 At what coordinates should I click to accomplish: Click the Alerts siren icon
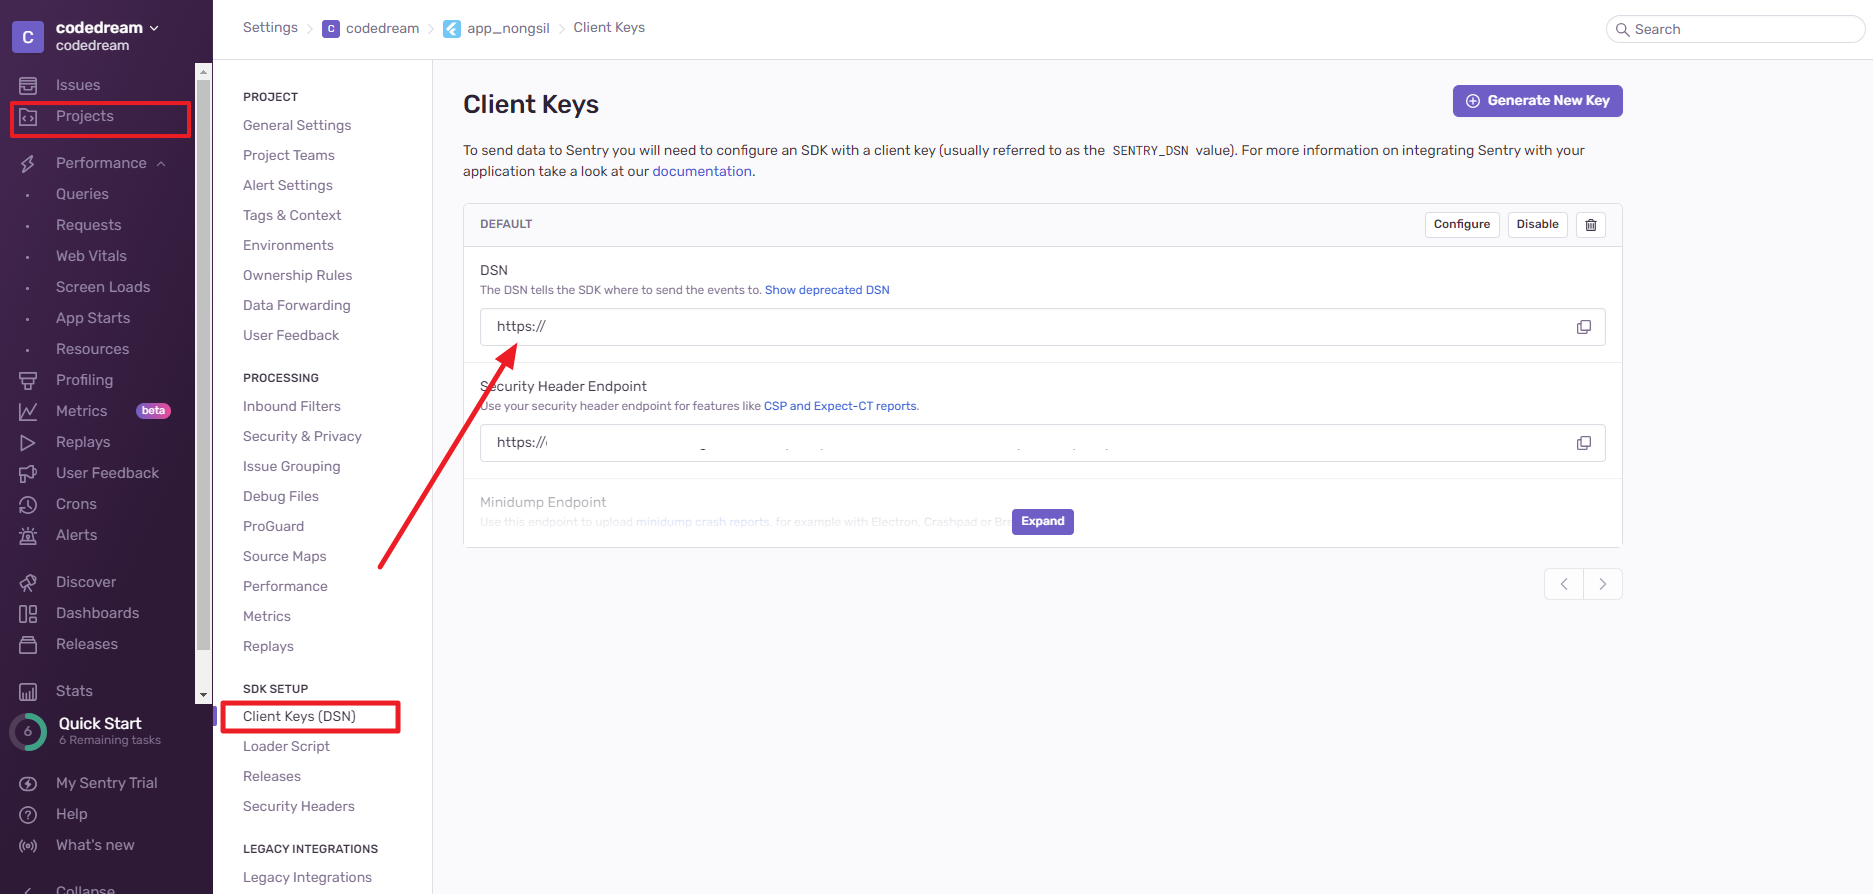pyautogui.click(x=28, y=535)
